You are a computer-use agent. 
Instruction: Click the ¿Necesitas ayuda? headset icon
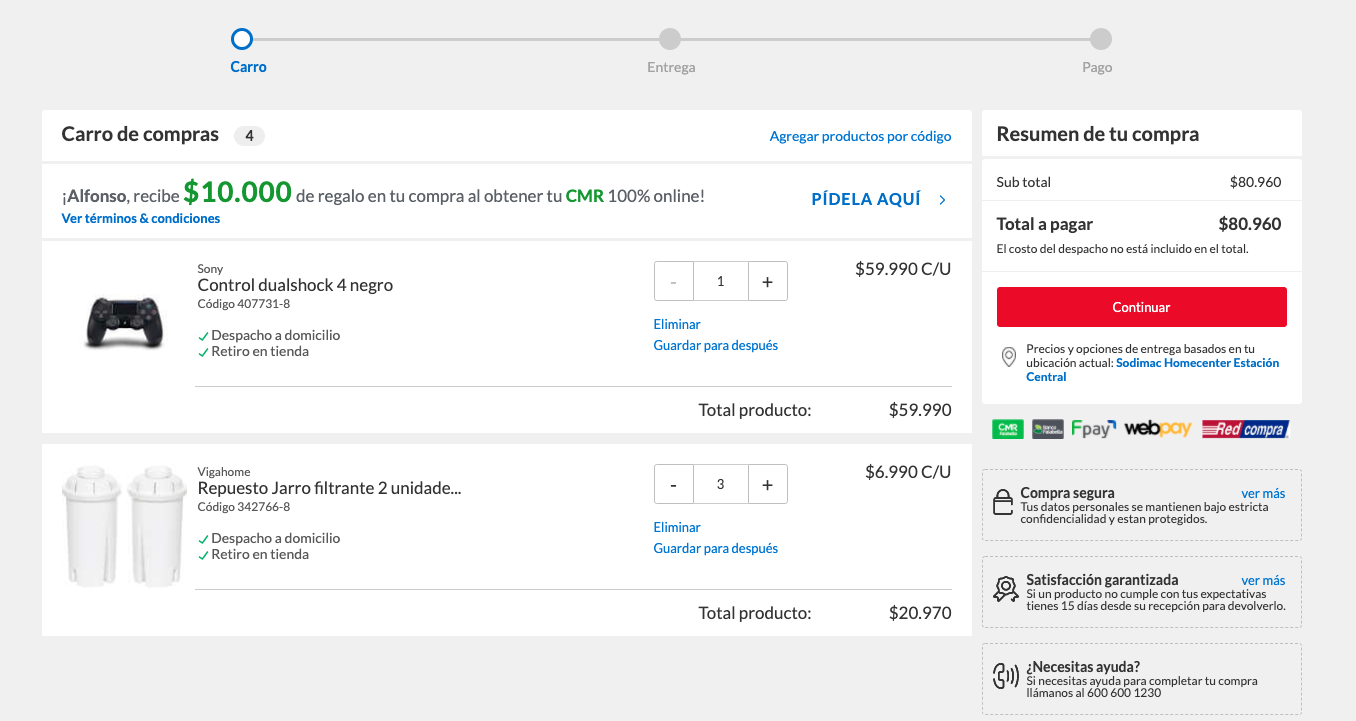point(1005,675)
